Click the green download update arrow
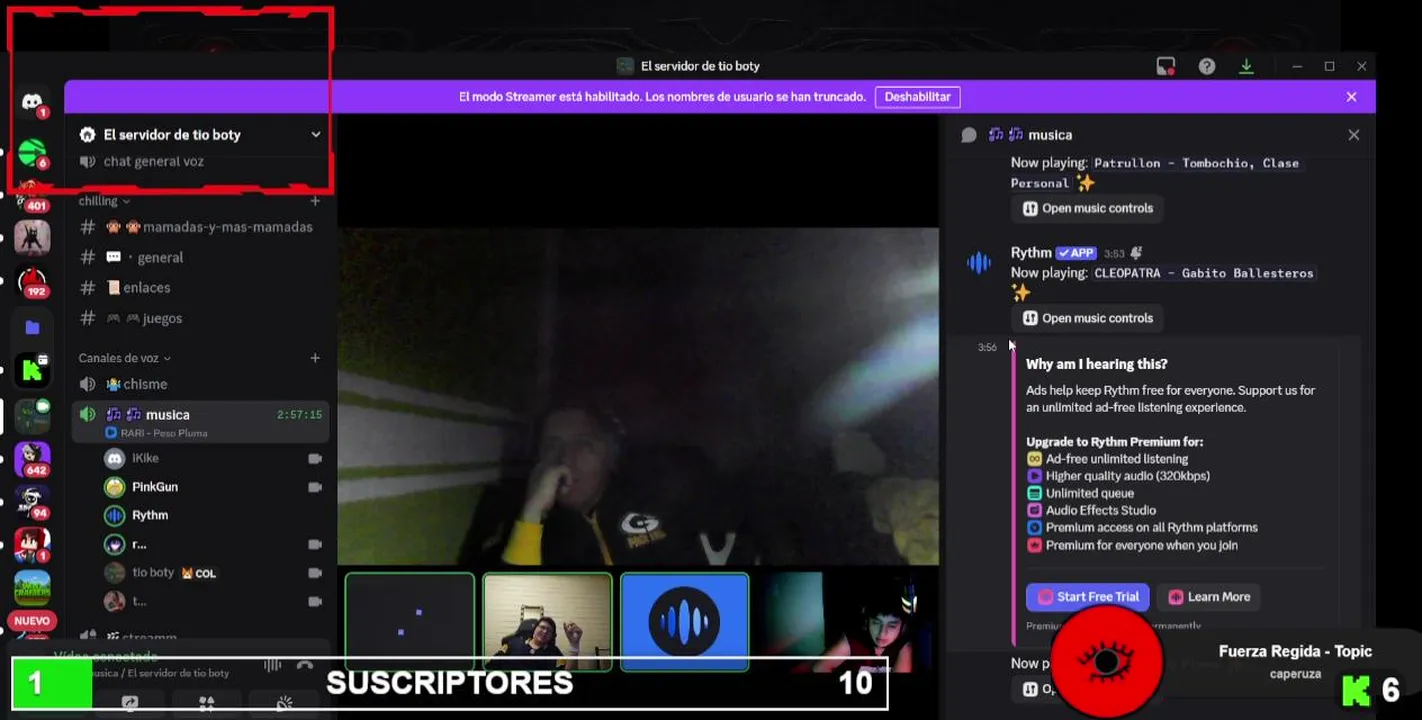The image size is (1422, 720). click(1246, 66)
